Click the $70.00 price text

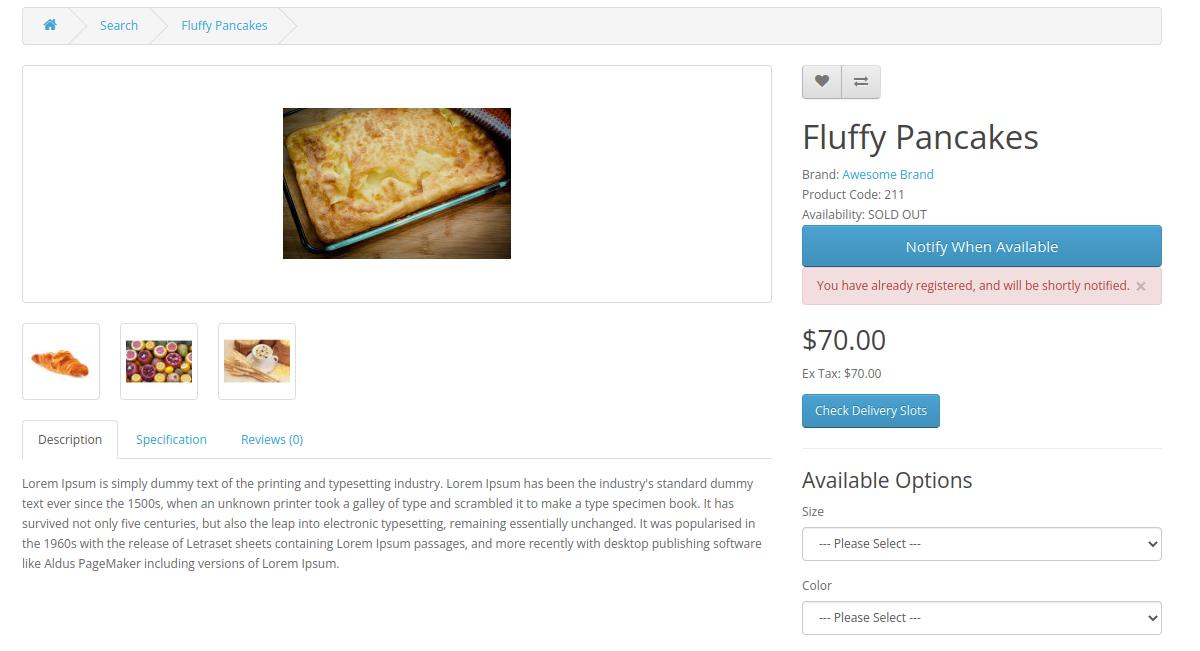tap(843, 340)
